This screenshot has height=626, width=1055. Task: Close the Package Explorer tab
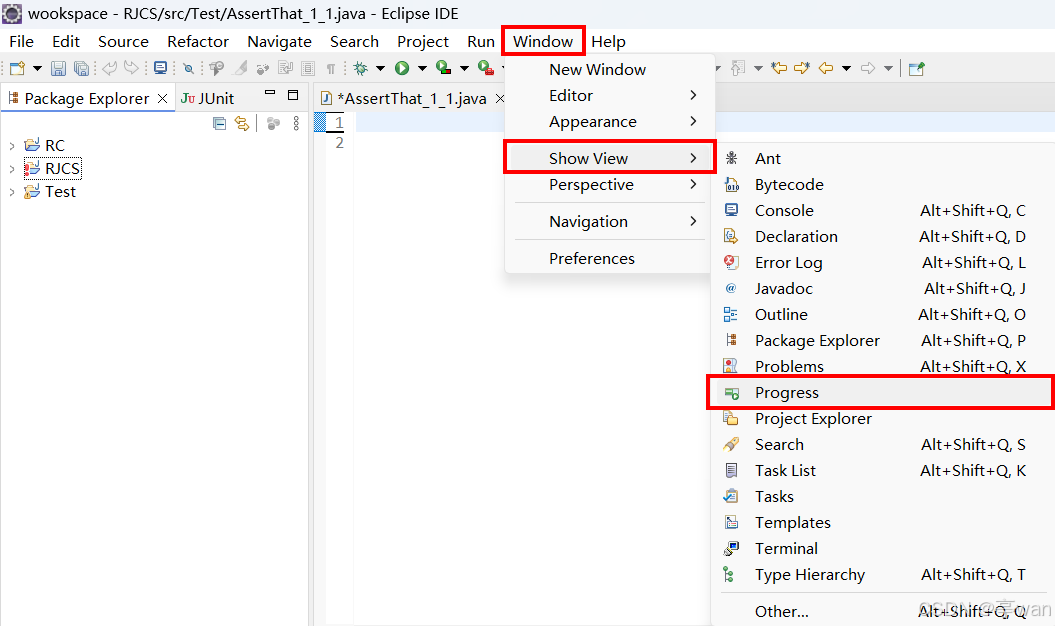[x=162, y=98]
